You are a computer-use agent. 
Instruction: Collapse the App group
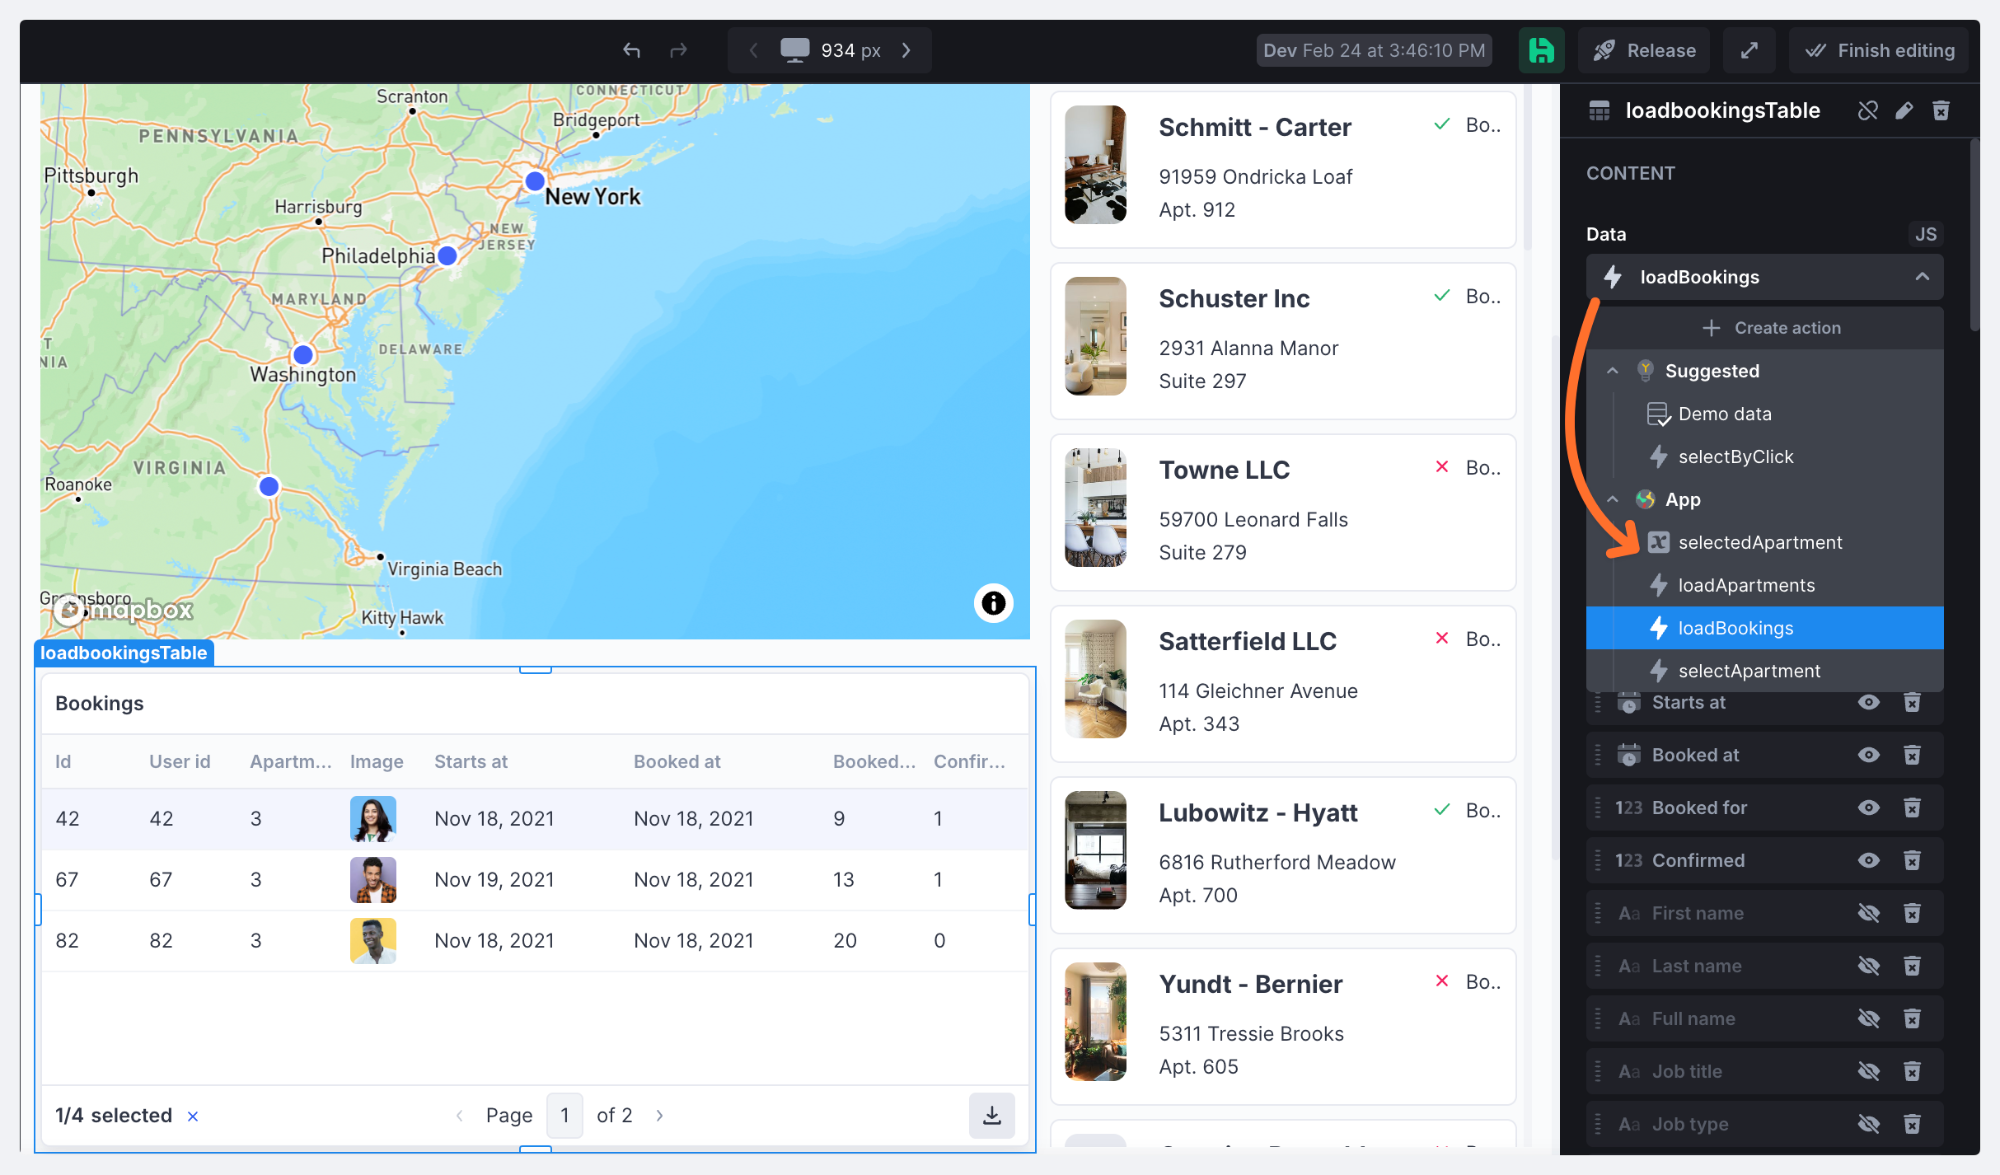click(1612, 500)
